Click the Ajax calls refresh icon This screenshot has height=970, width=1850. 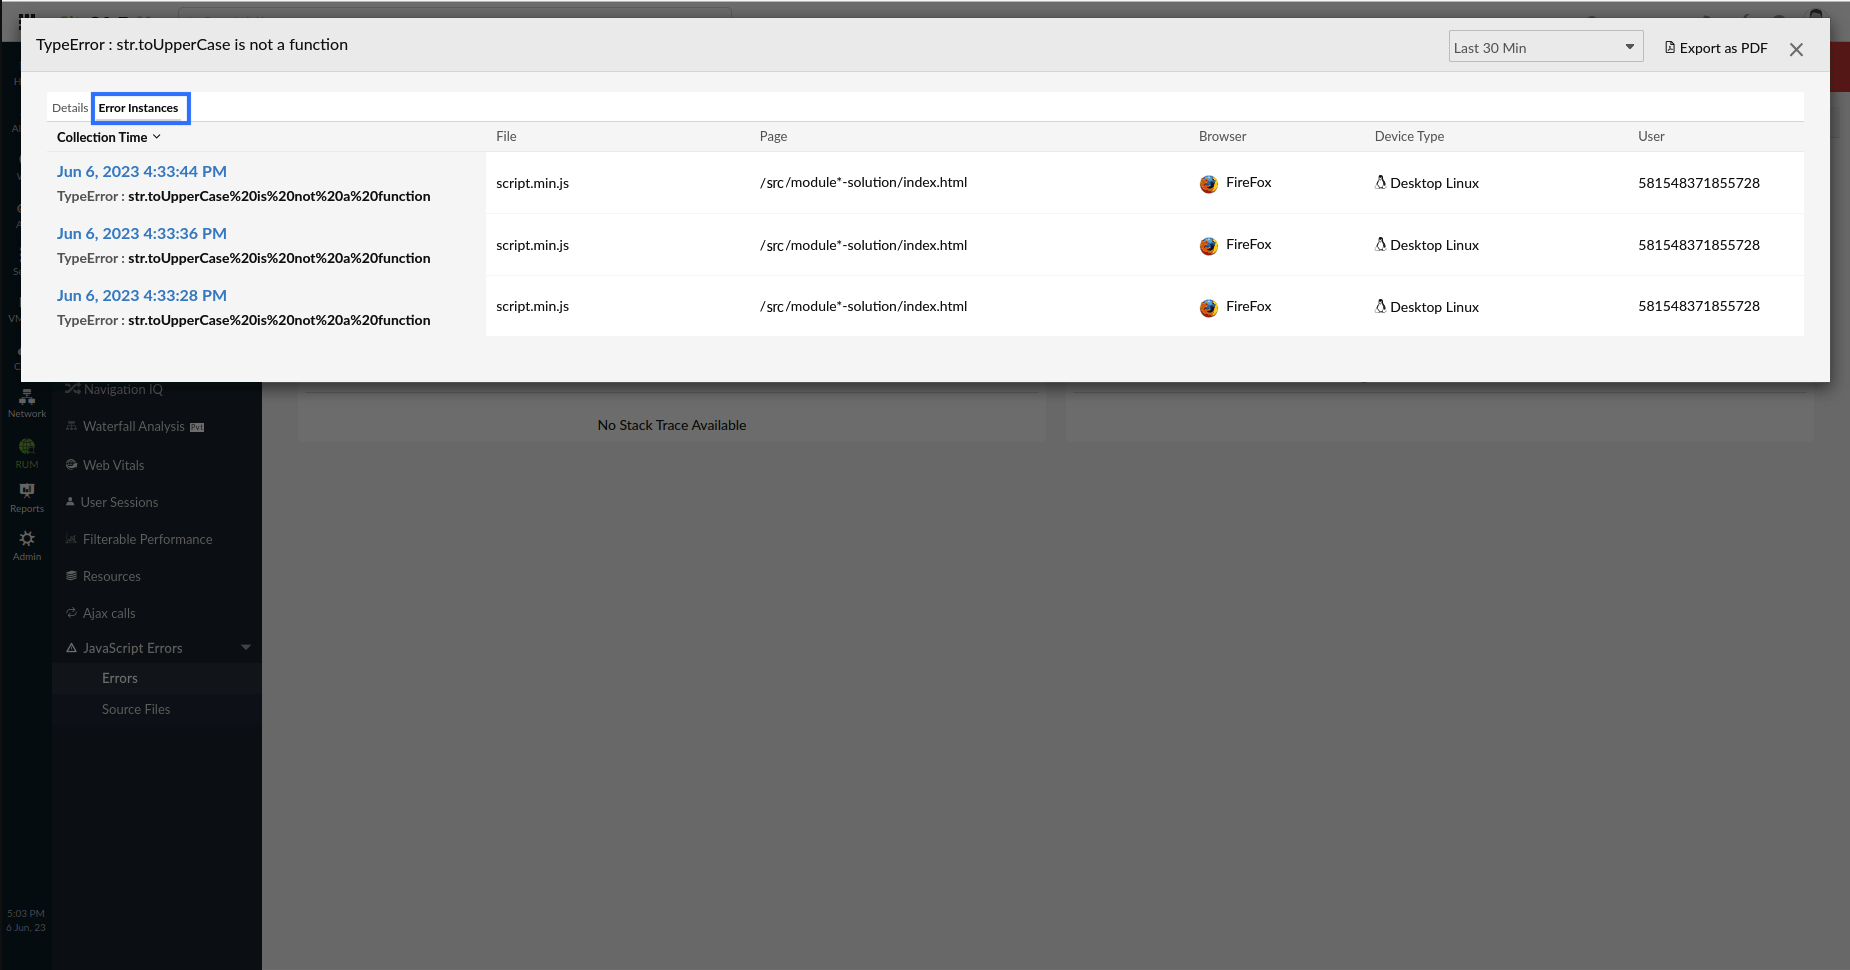[x=71, y=612]
